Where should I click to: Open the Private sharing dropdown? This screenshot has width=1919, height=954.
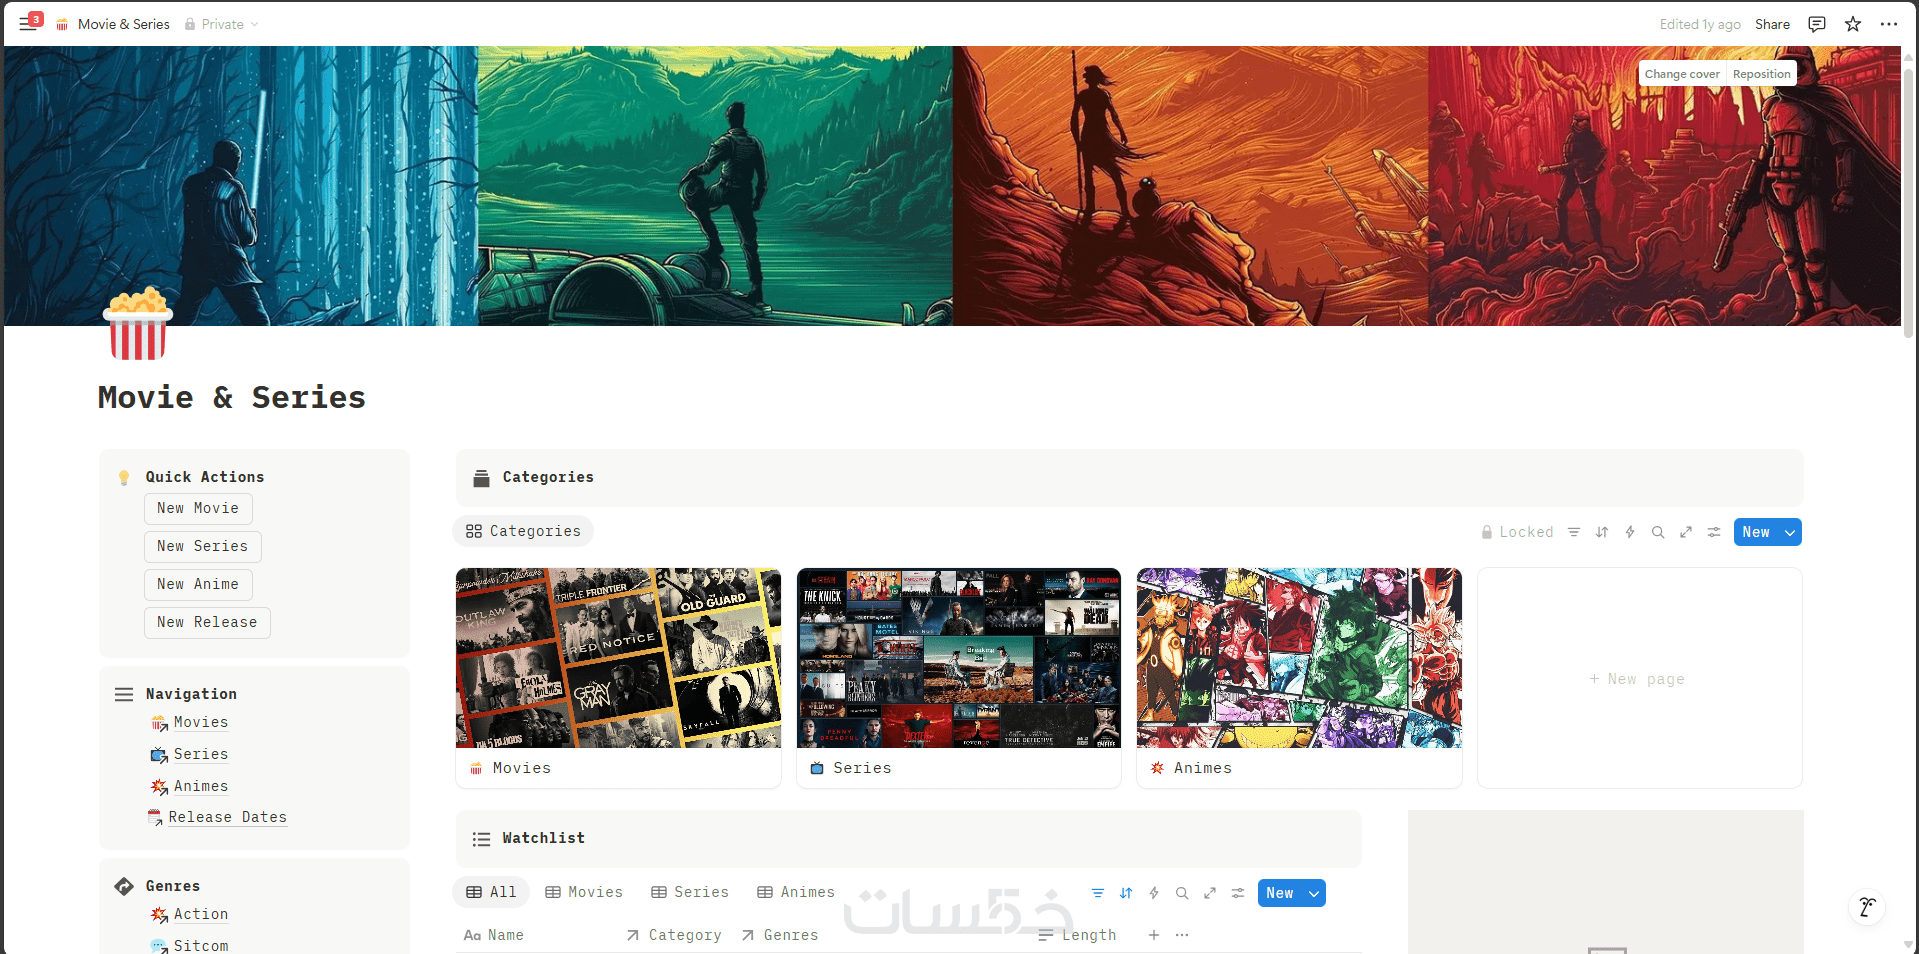click(221, 24)
